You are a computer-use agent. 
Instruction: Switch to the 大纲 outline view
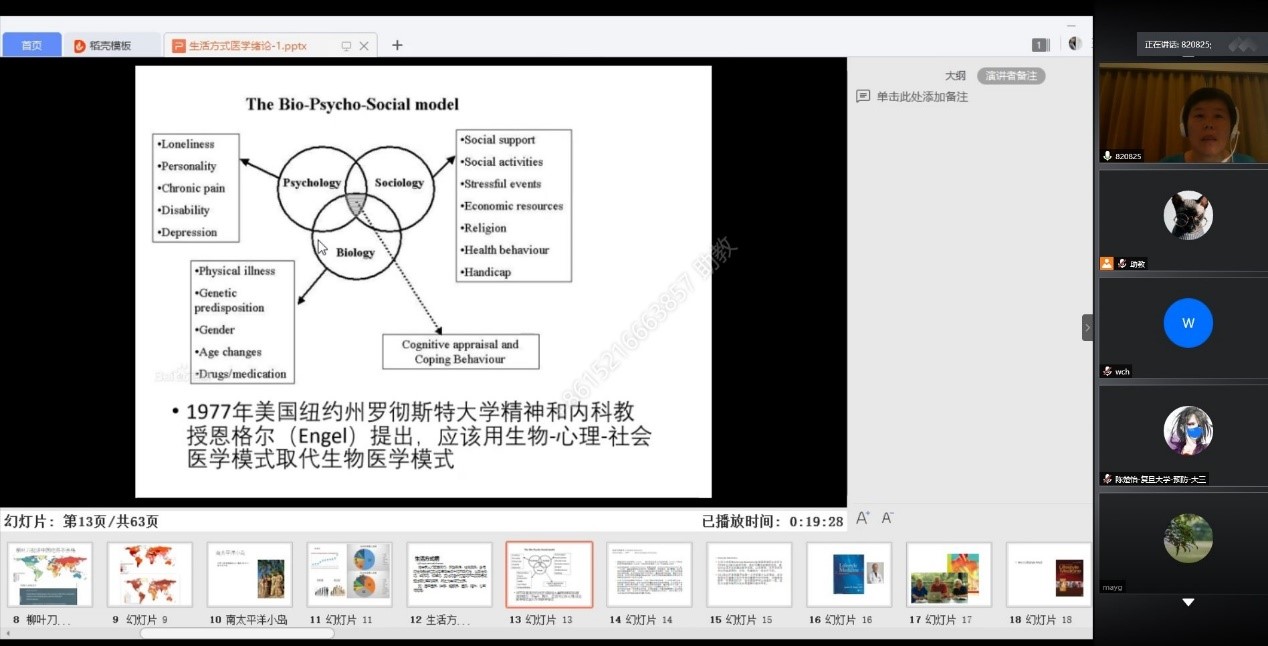click(955, 76)
